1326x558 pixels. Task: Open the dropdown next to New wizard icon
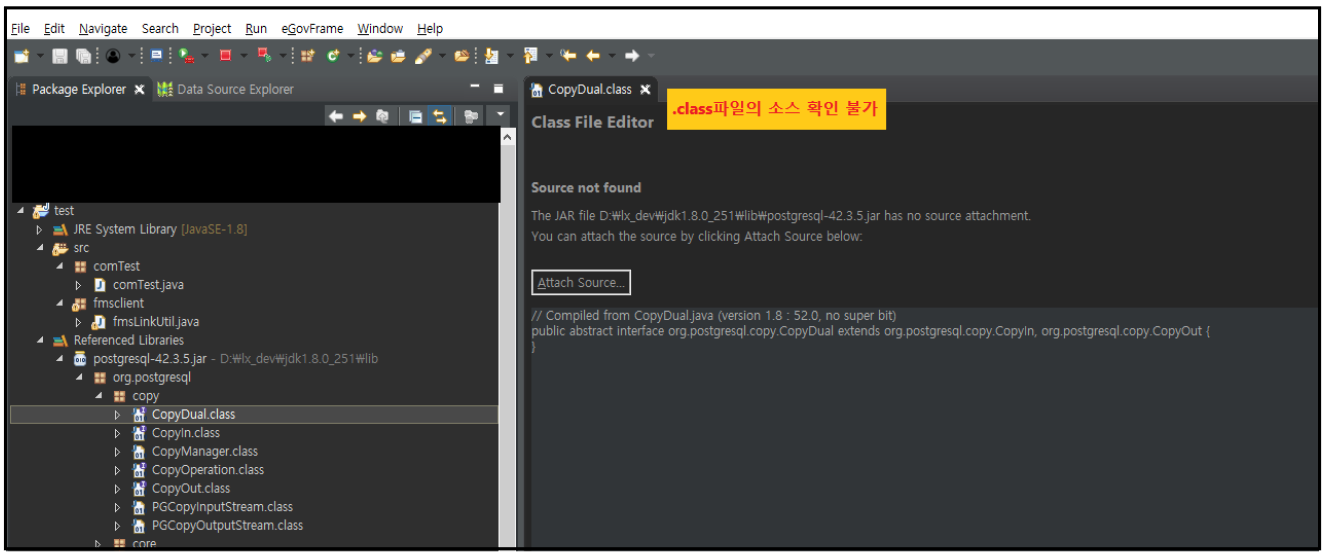(41, 56)
